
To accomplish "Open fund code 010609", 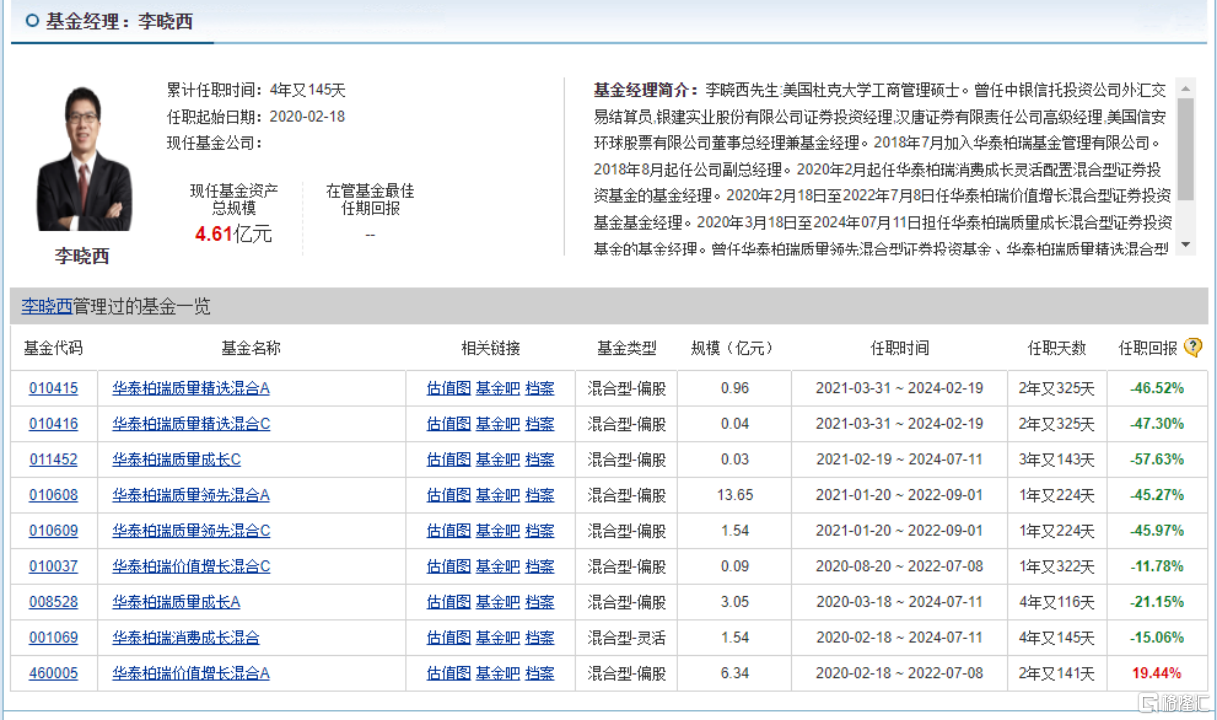I will click(x=53, y=531).
